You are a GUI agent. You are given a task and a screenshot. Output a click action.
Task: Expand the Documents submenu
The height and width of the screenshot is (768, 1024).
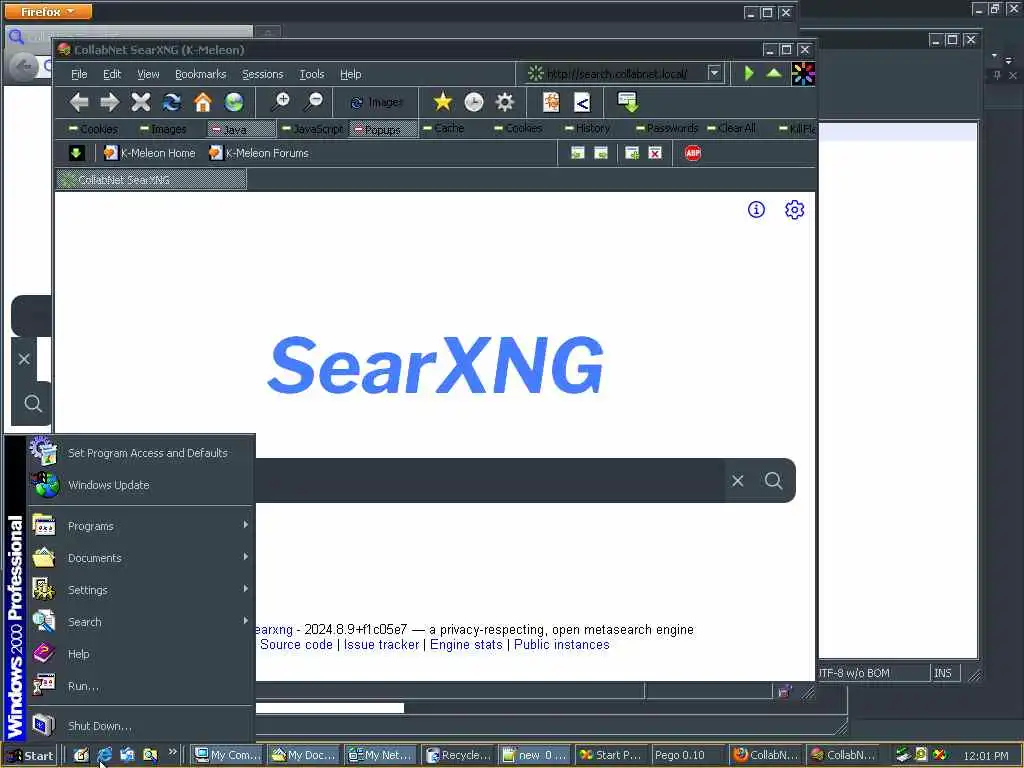tap(140, 558)
